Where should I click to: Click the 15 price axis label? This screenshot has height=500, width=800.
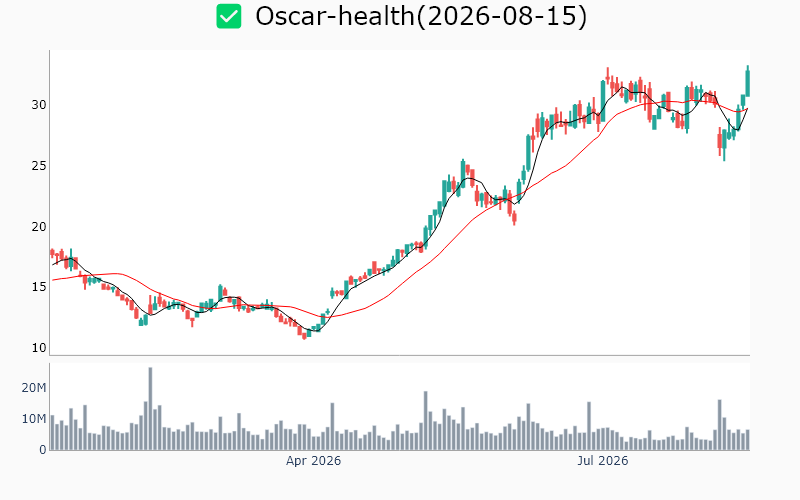(x=39, y=287)
